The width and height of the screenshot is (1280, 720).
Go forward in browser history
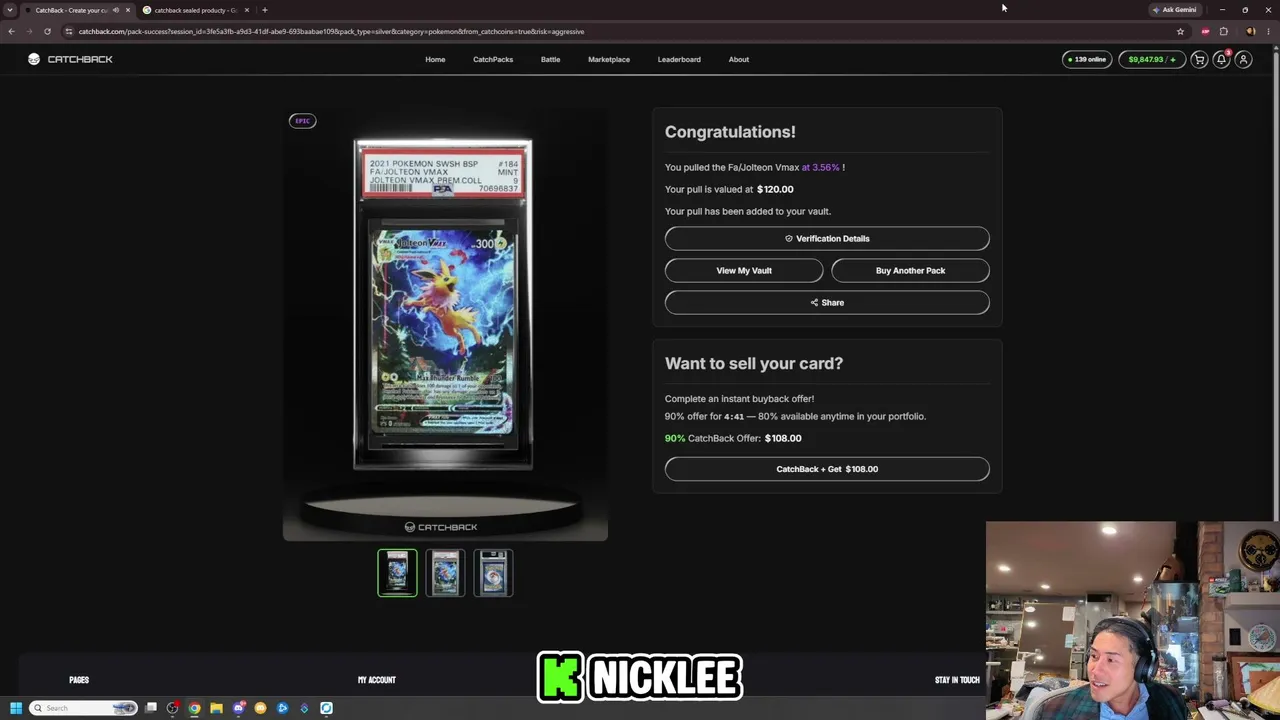29,31
